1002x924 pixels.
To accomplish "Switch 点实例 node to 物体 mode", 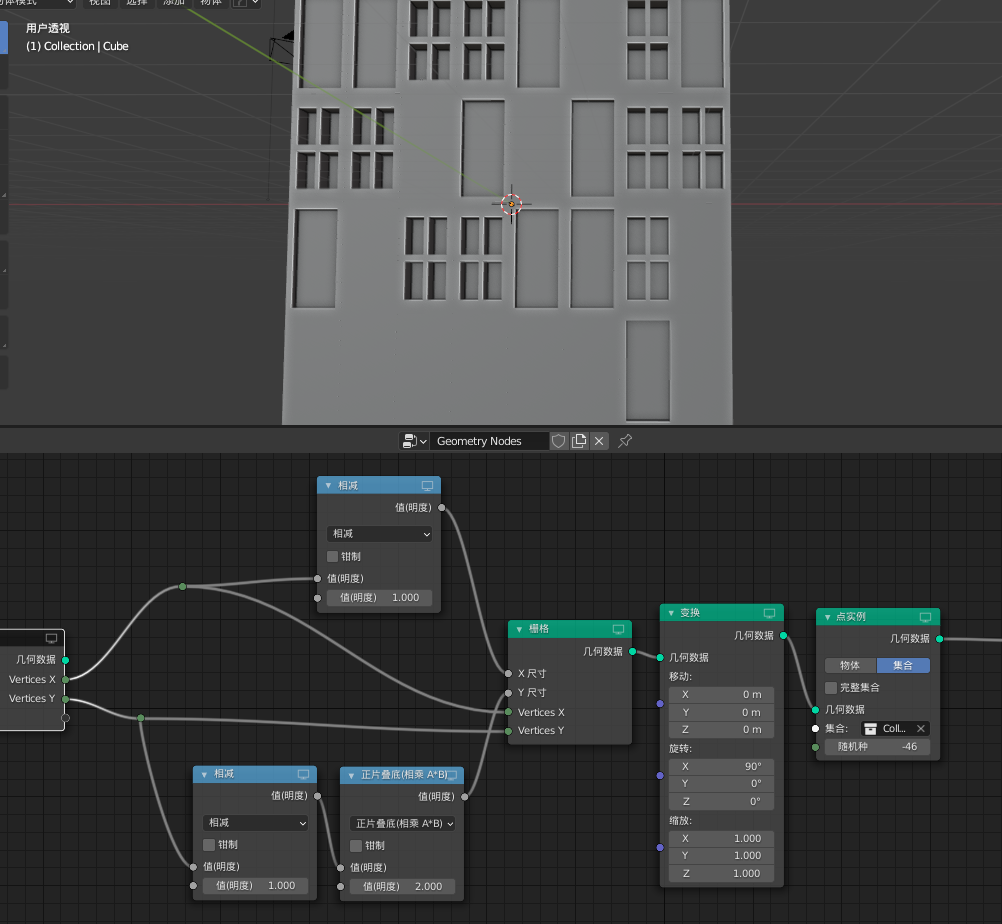I will tap(850, 665).
